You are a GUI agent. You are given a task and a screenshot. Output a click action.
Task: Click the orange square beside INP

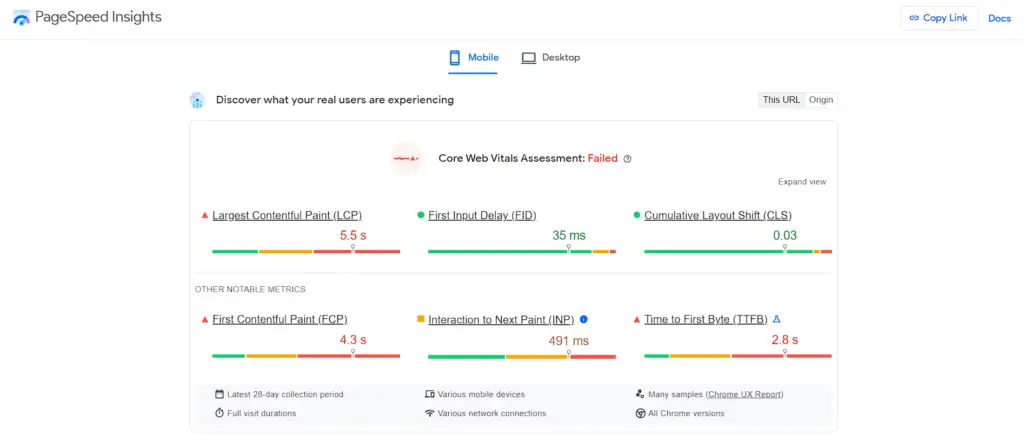[x=421, y=319]
